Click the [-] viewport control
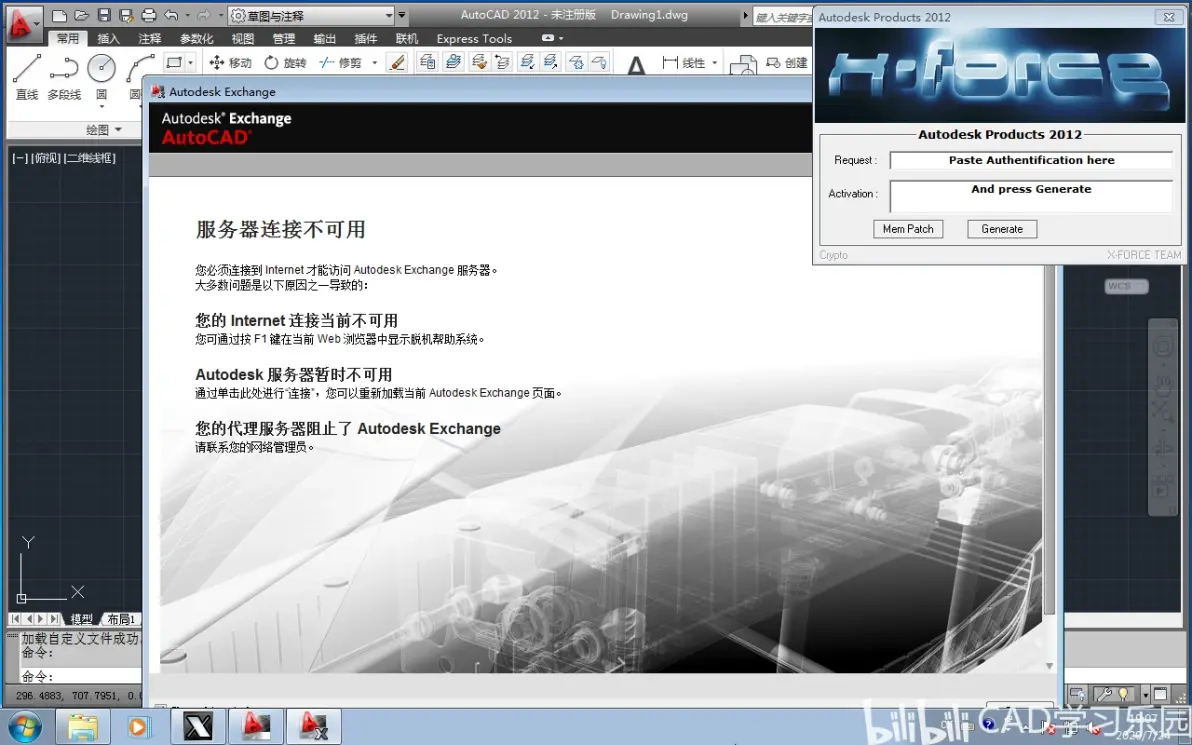 click(20, 158)
